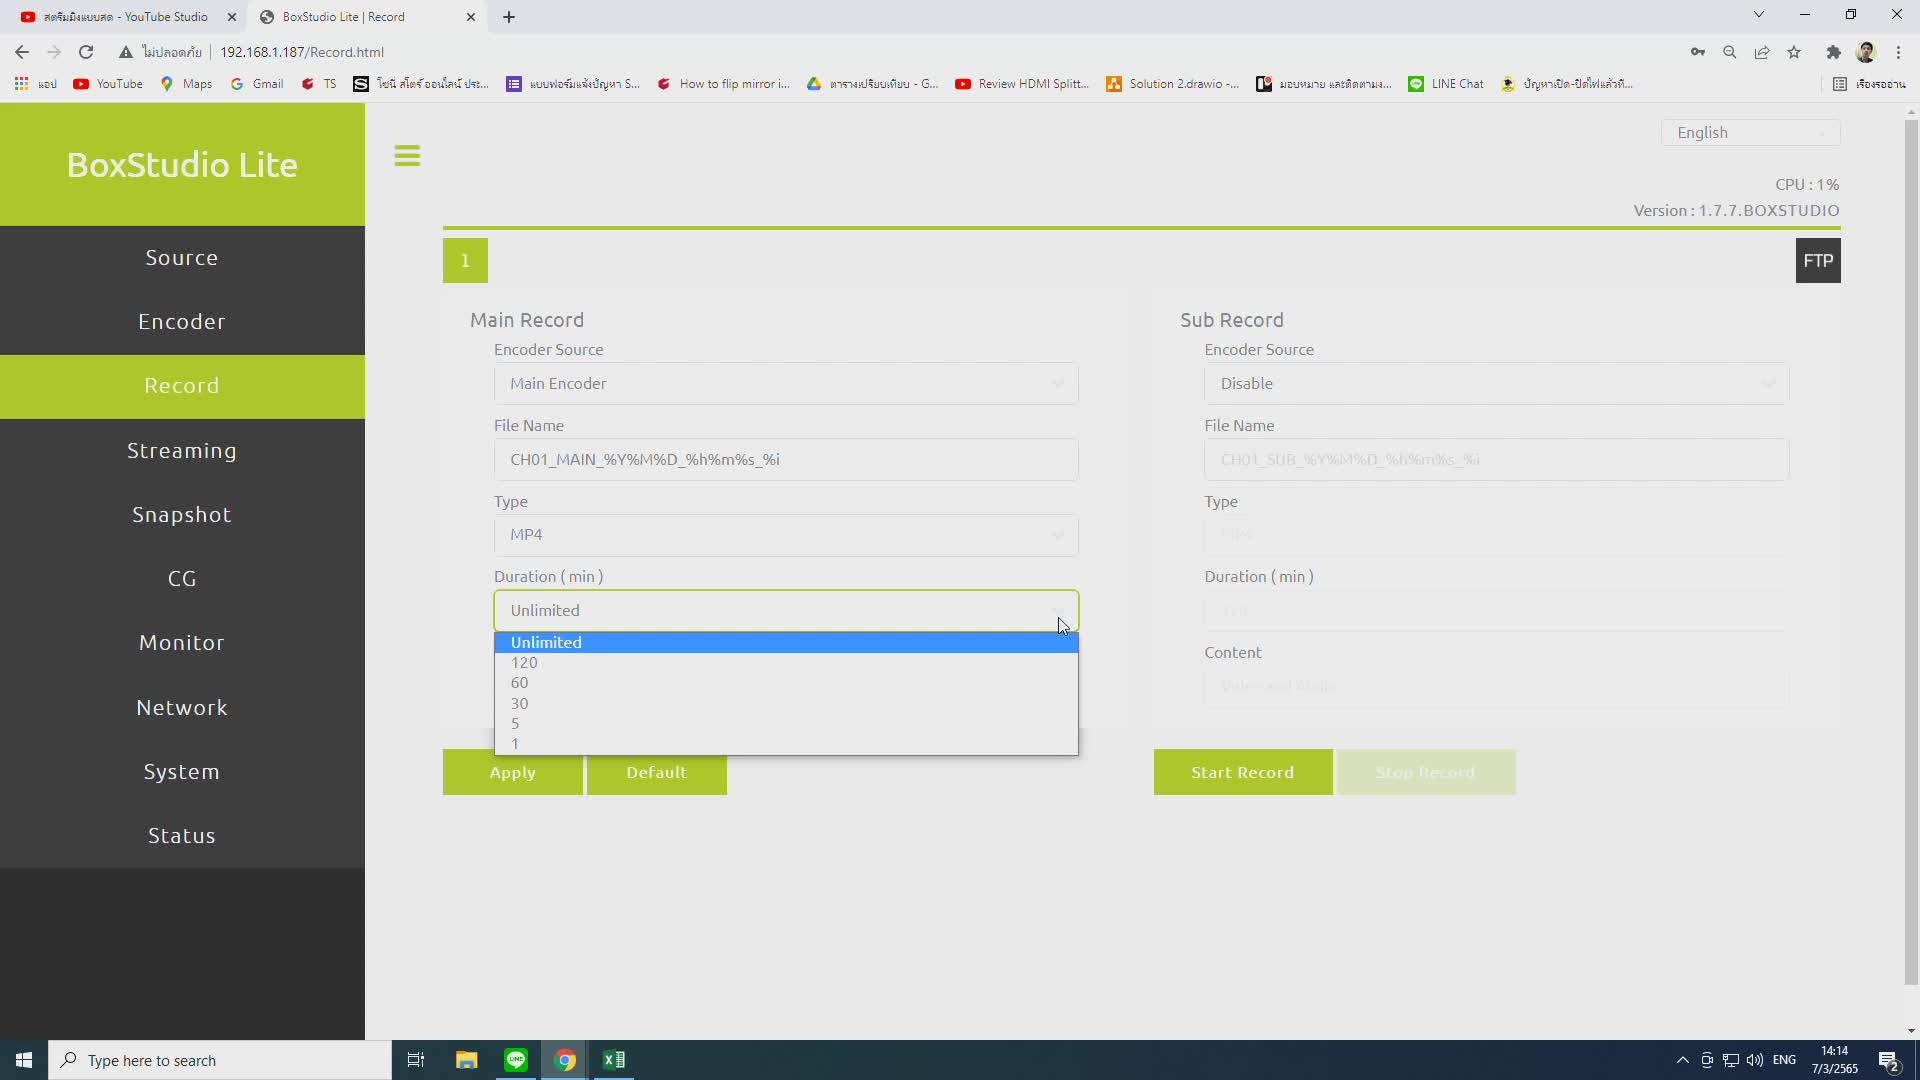Open the Network page in sidebar
Image resolution: width=1920 pixels, height=1080 pixels.
click(x=182, y=708)
